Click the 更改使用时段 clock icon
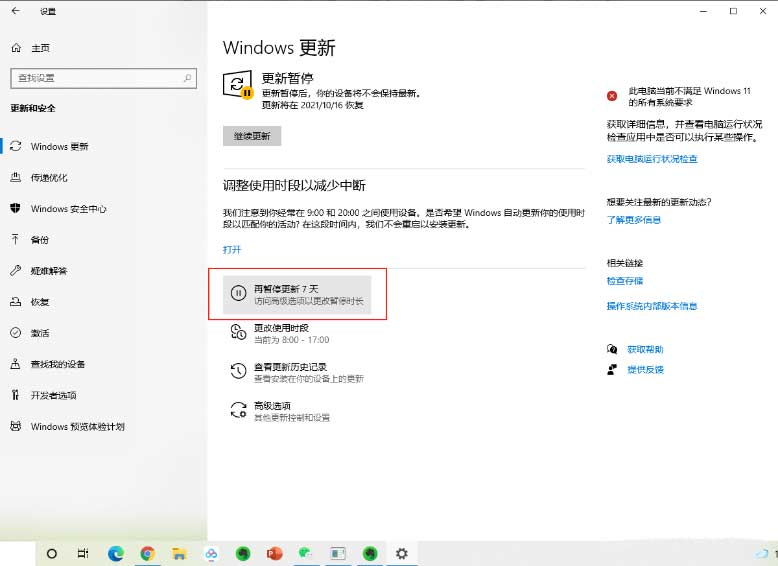Screen dimensions: 778x566 coord(239,332)
